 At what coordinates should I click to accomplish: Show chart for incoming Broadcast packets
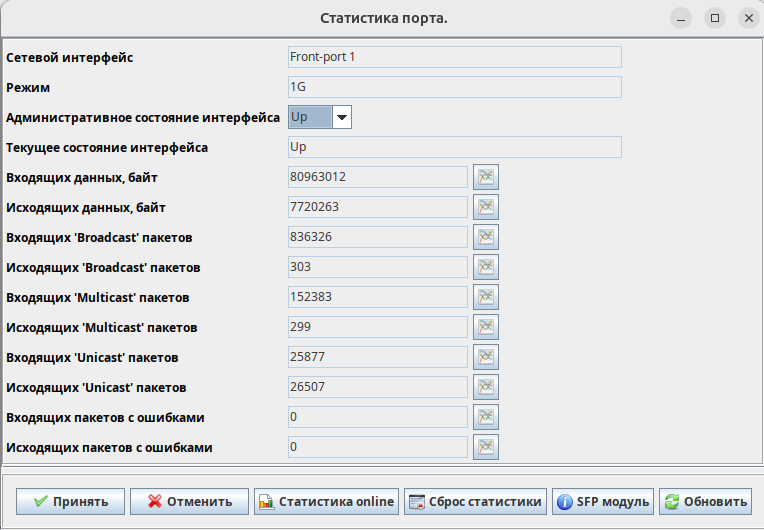tap(486, 237)
